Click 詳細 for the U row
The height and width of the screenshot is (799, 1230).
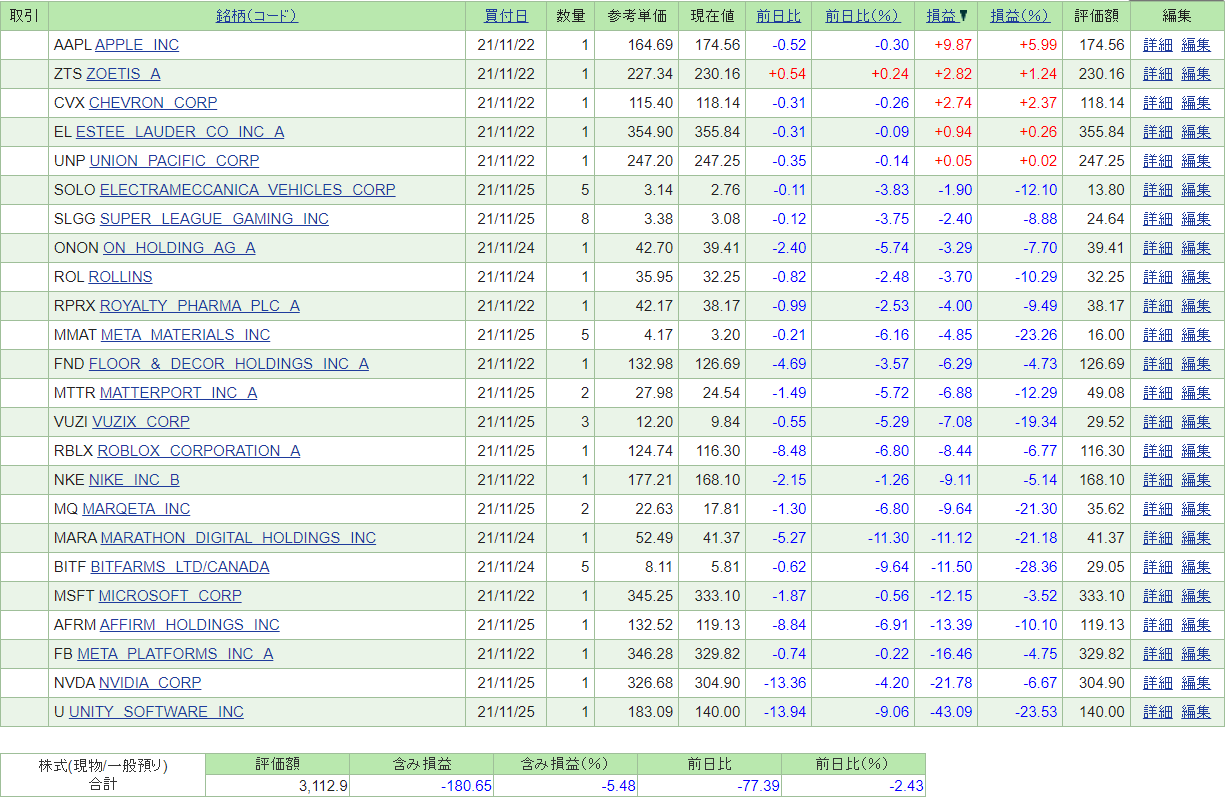coord(1158,712)
